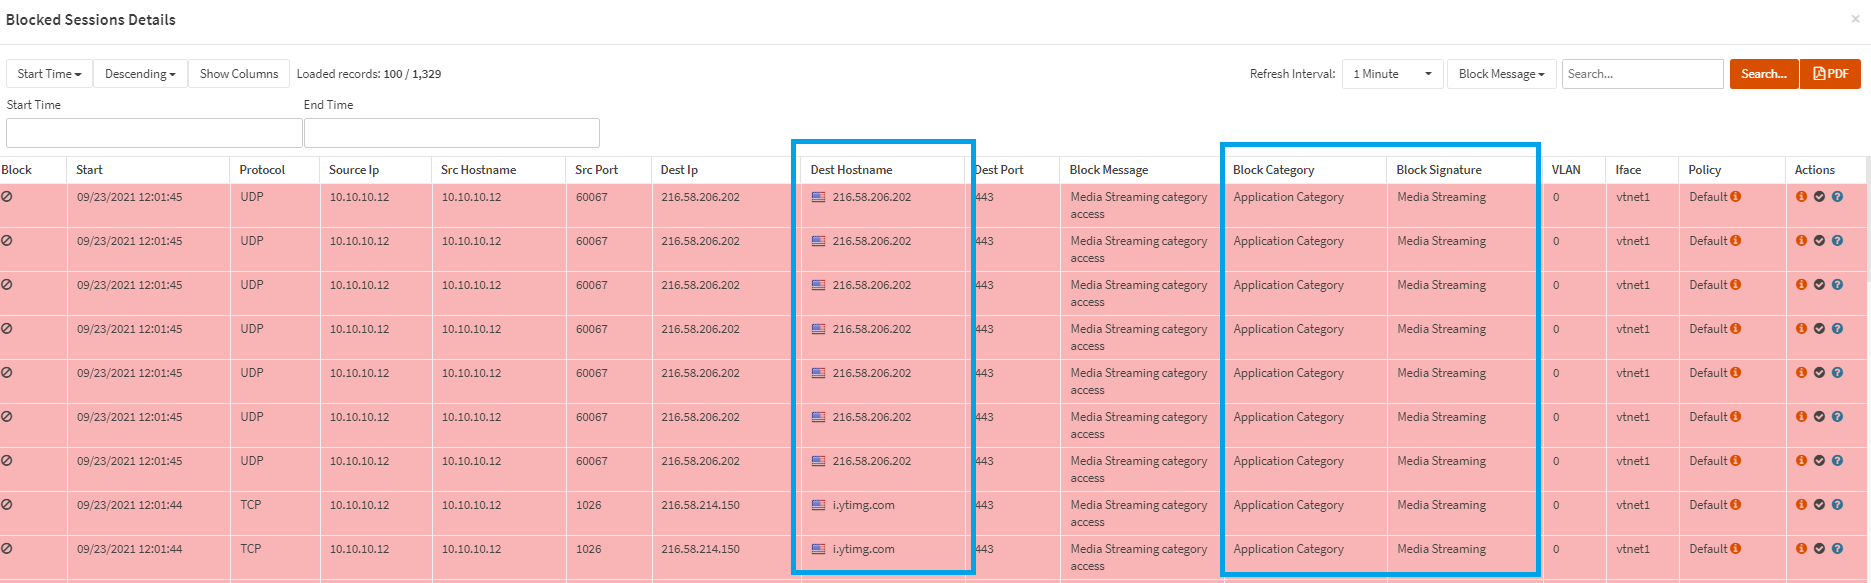
Task: Click the Start Time input field
Action: pos(154,133)
